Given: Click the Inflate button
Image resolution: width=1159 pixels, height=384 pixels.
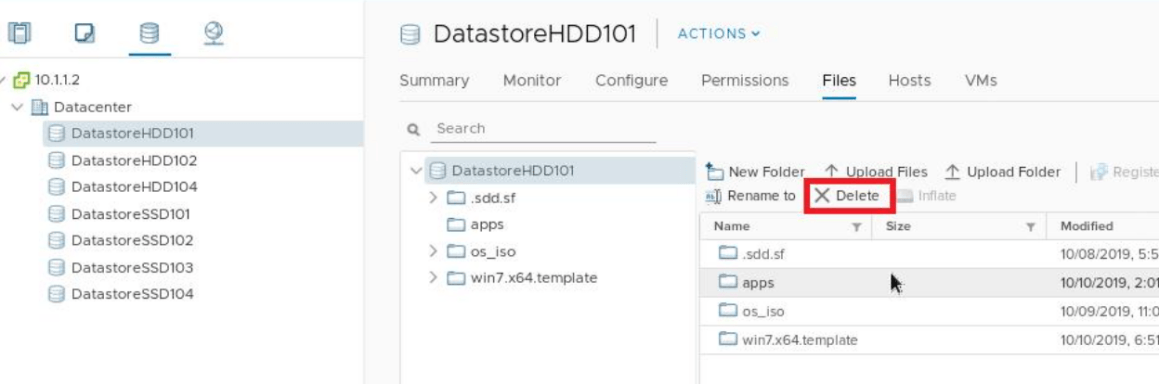Looking at the screenshot, I should [x=926, y=196].
